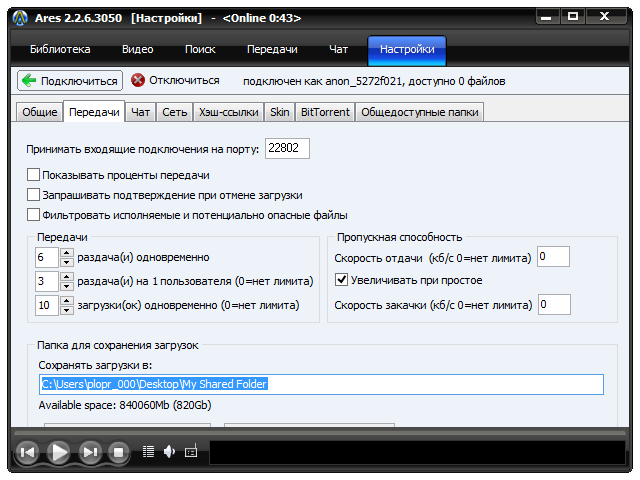
Task: Start playback with the play button
Action: pos(59,452)
